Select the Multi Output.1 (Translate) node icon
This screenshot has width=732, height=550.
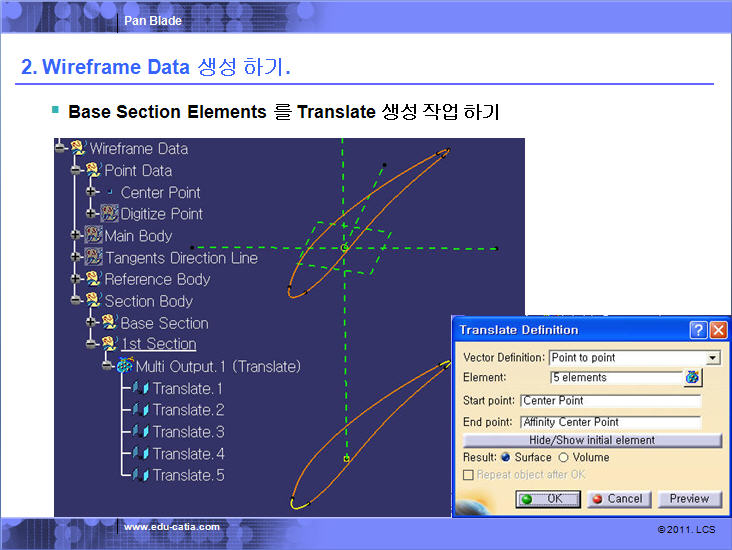[x=124, y=366]
